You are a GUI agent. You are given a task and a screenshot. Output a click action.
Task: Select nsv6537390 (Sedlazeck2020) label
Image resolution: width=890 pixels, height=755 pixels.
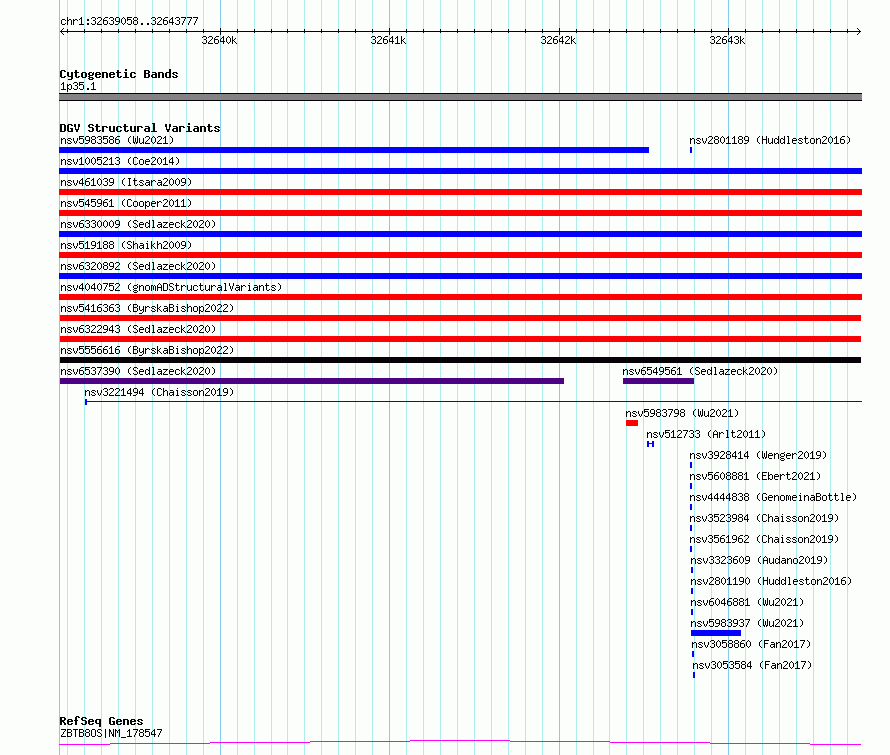pyautogui.click(x=138, y=371)
